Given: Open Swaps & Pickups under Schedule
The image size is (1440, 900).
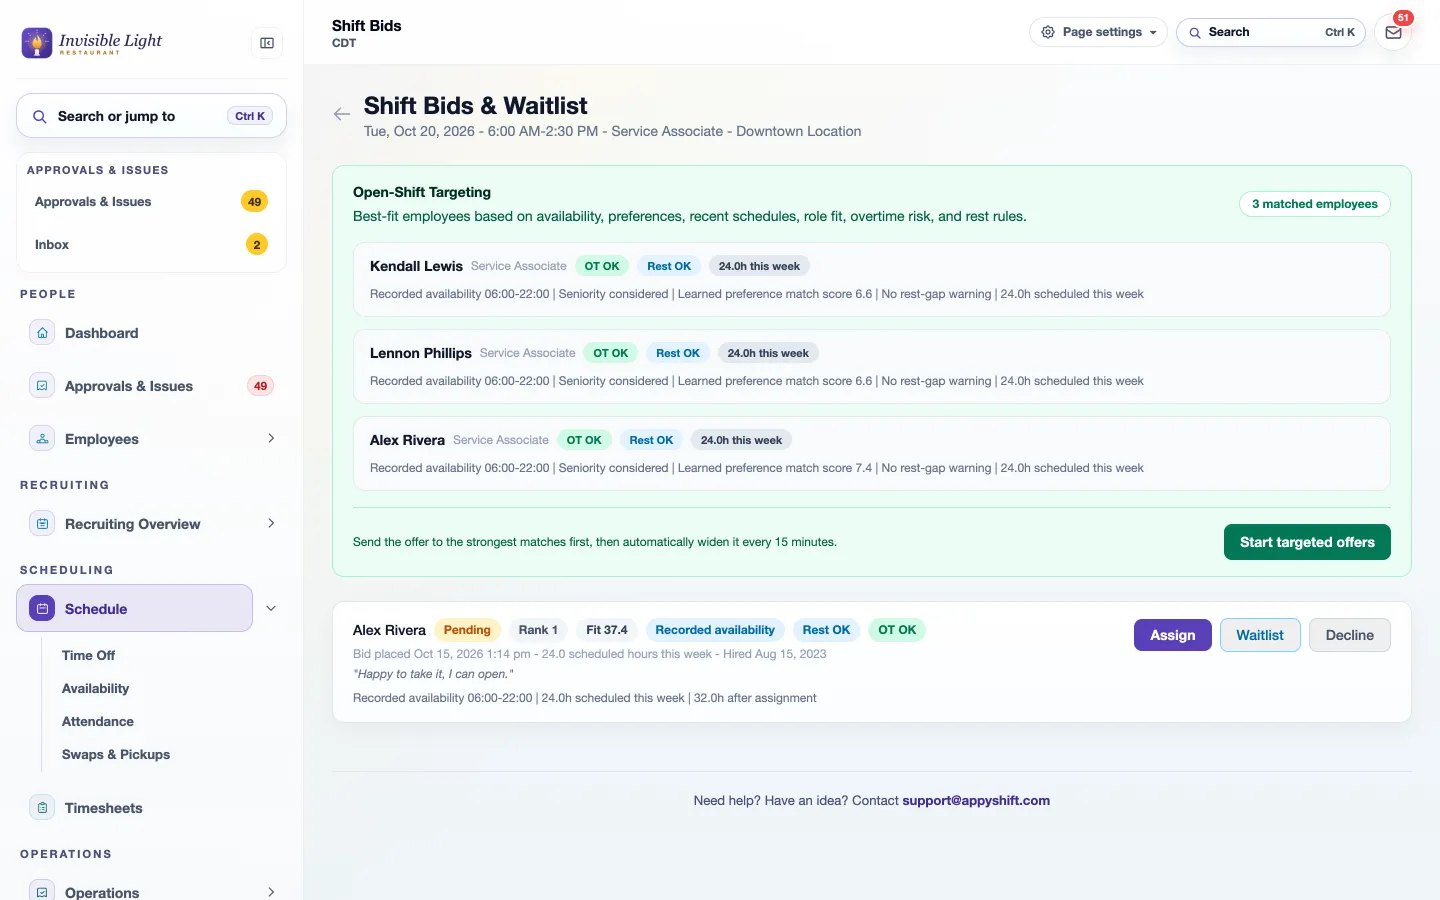Looking at the screenshot, I should point(116,755).
